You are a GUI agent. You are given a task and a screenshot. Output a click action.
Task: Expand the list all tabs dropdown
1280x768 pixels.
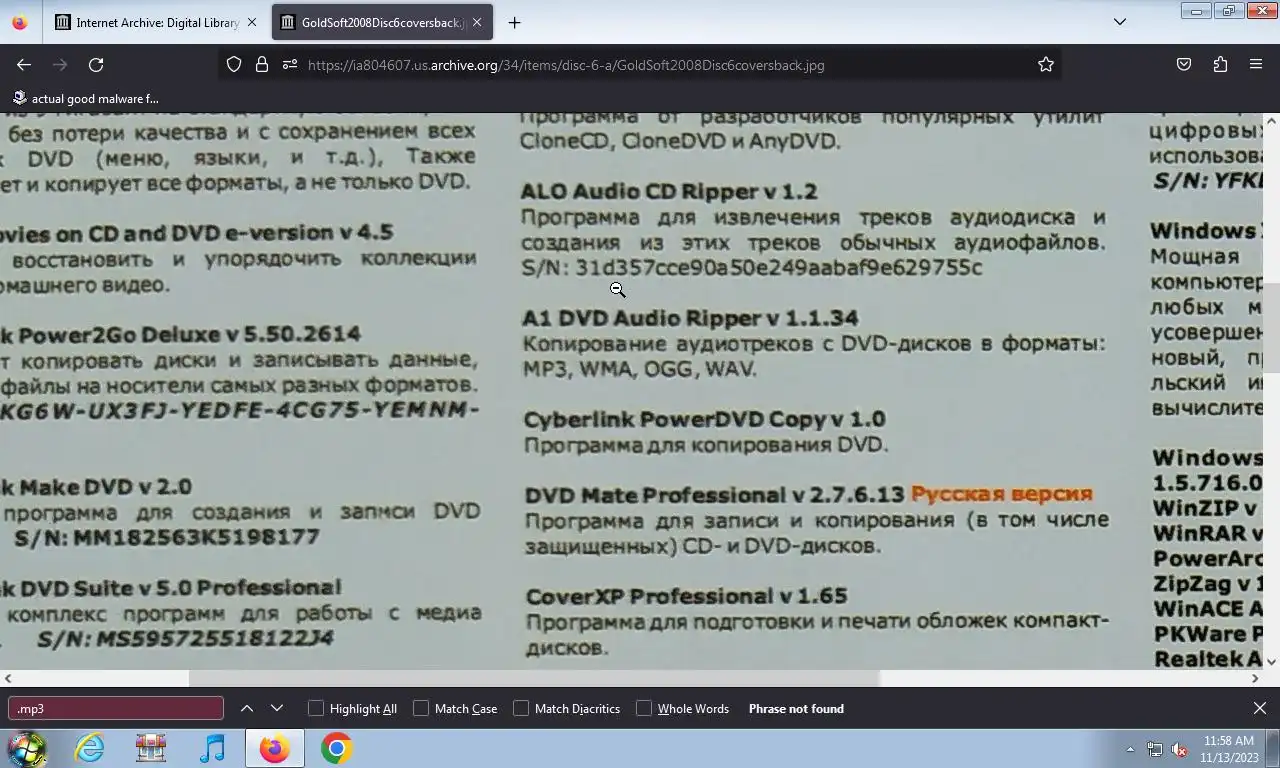[x=1120, y=22]
